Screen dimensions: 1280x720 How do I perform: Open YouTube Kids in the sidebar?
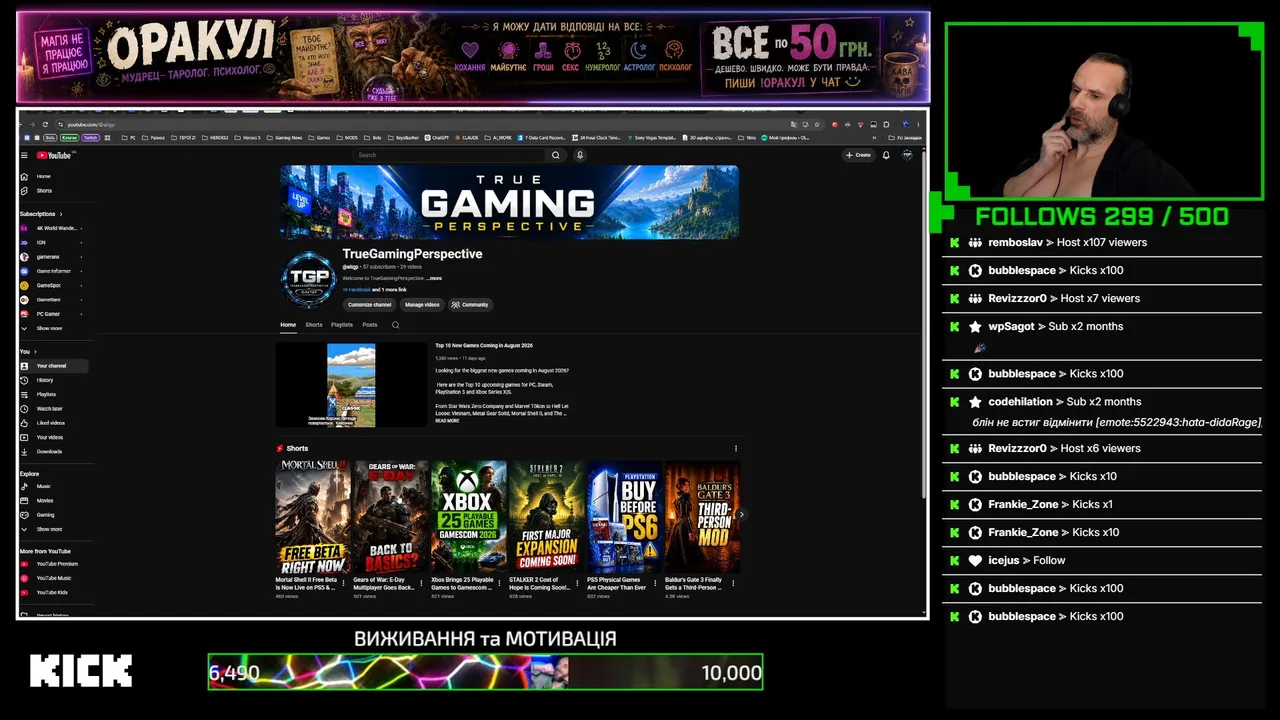pyautogui.click(x=52, y=592)
